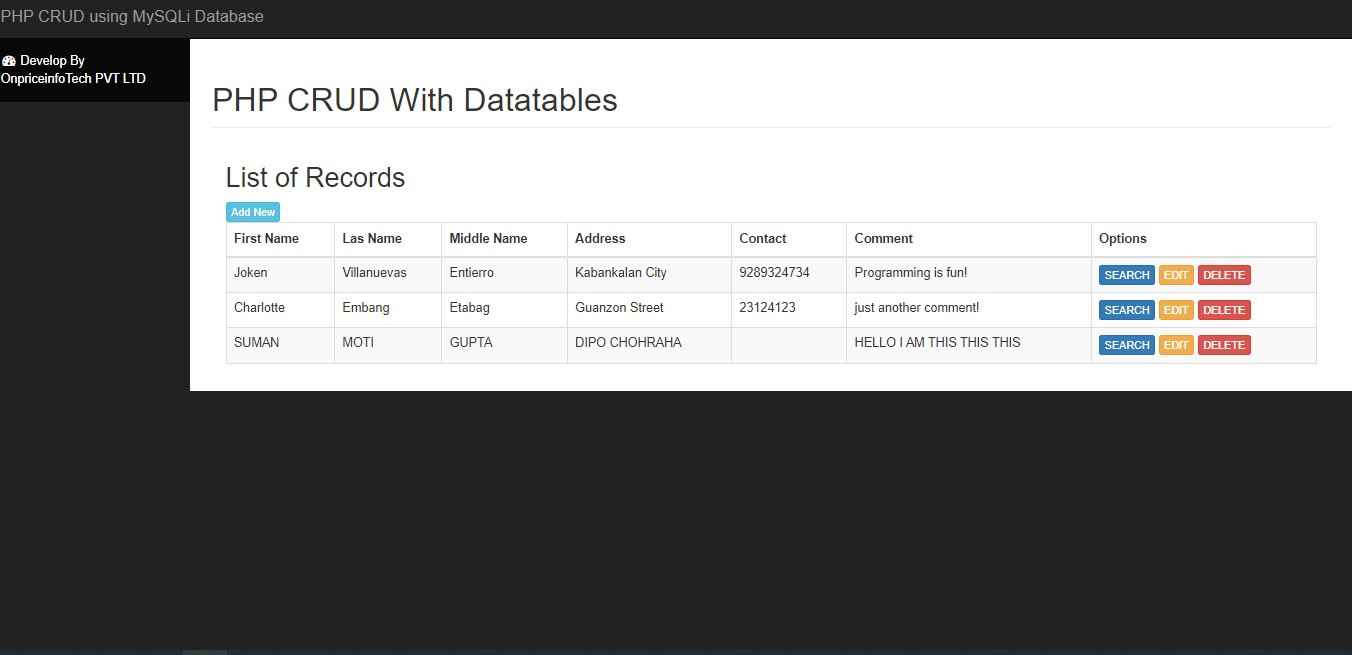Click the Las Name column header

pyautogui.click(x=370, y=238)
